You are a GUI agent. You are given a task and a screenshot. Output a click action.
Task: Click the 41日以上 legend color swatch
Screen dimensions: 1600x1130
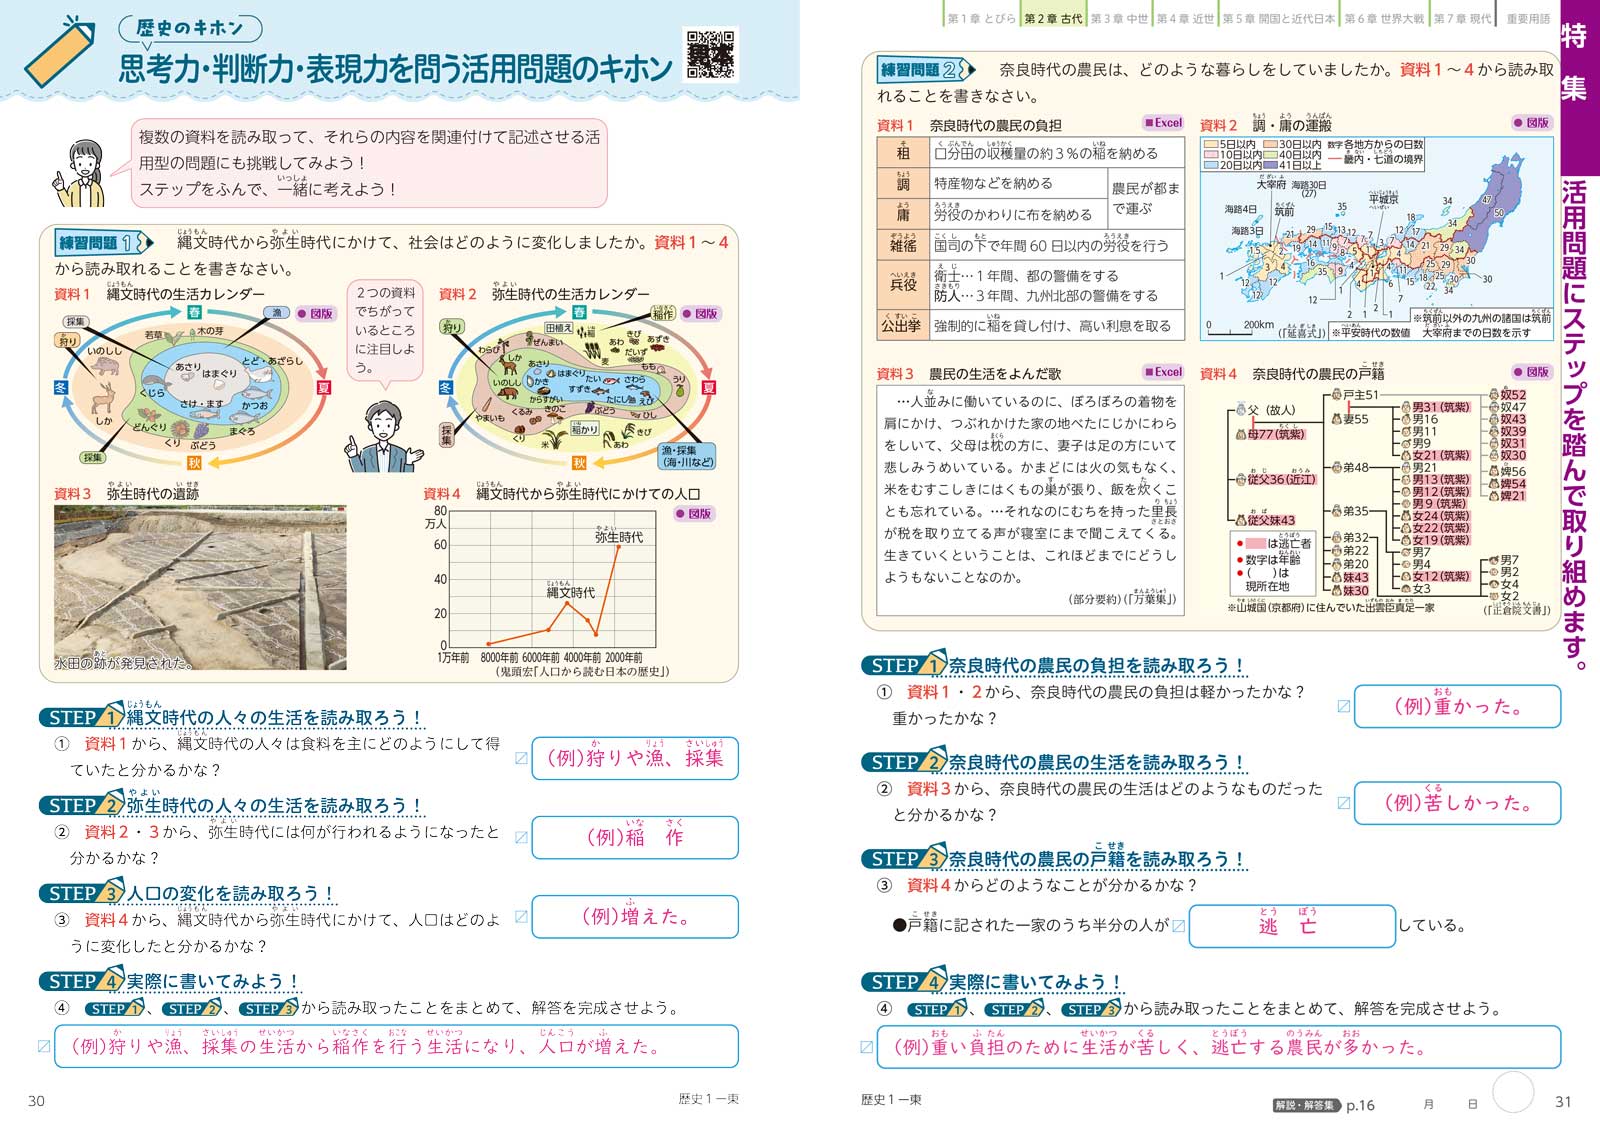tap(1270, 166)
